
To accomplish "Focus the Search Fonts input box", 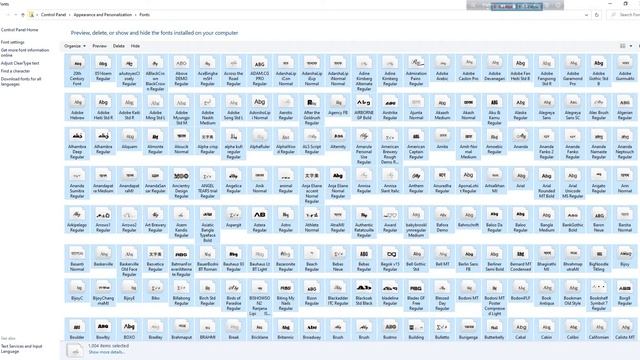I will click(625, 15).
